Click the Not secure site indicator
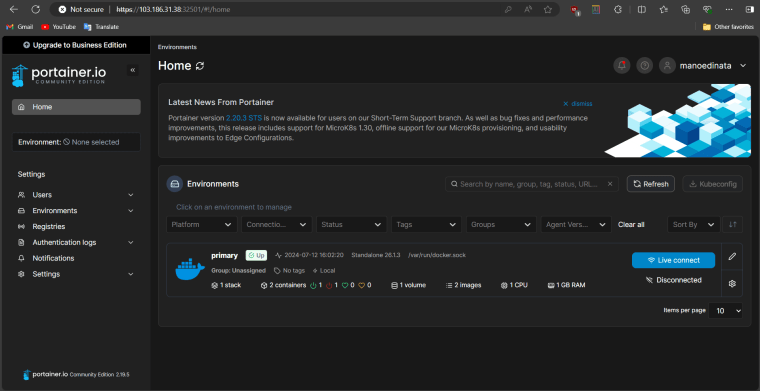The height and width of the screenshot is (391, 760). (81, 9)
